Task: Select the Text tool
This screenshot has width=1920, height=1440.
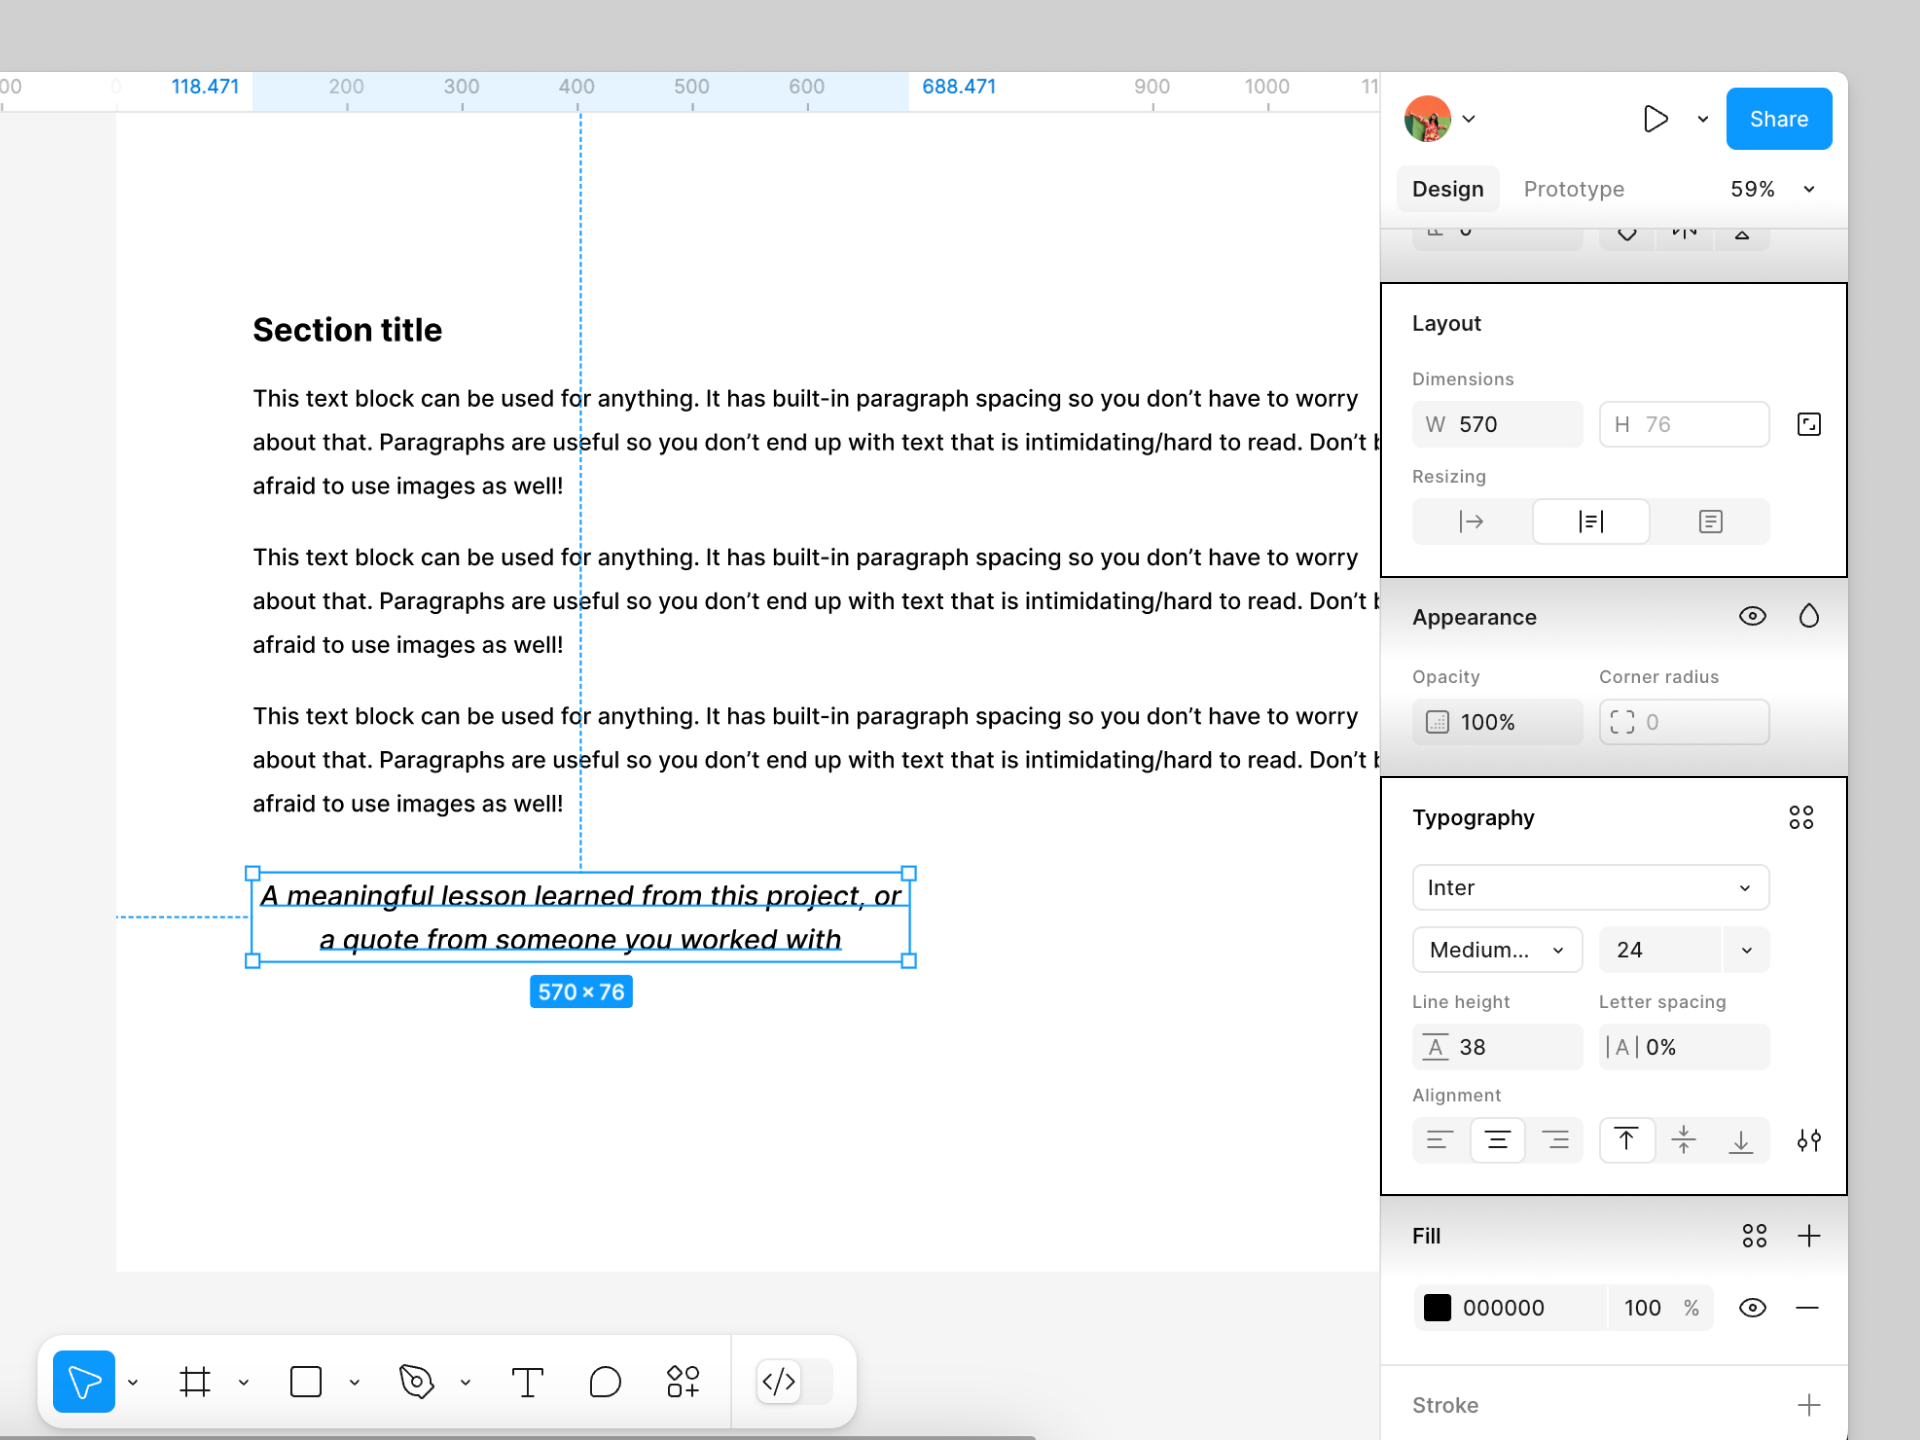Action: (x=527, y=1382)
